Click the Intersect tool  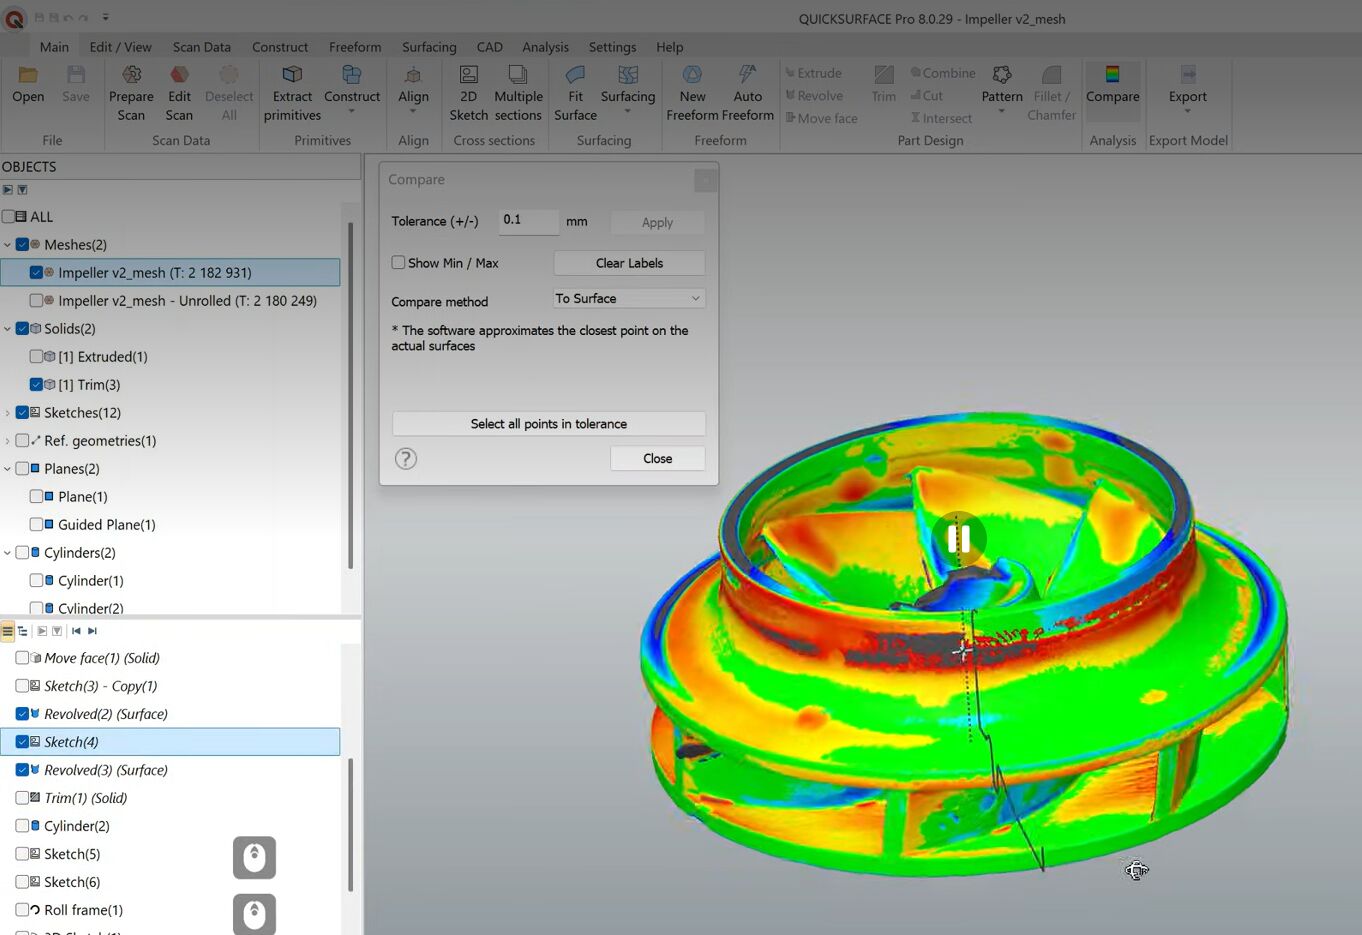click(941, 118)
